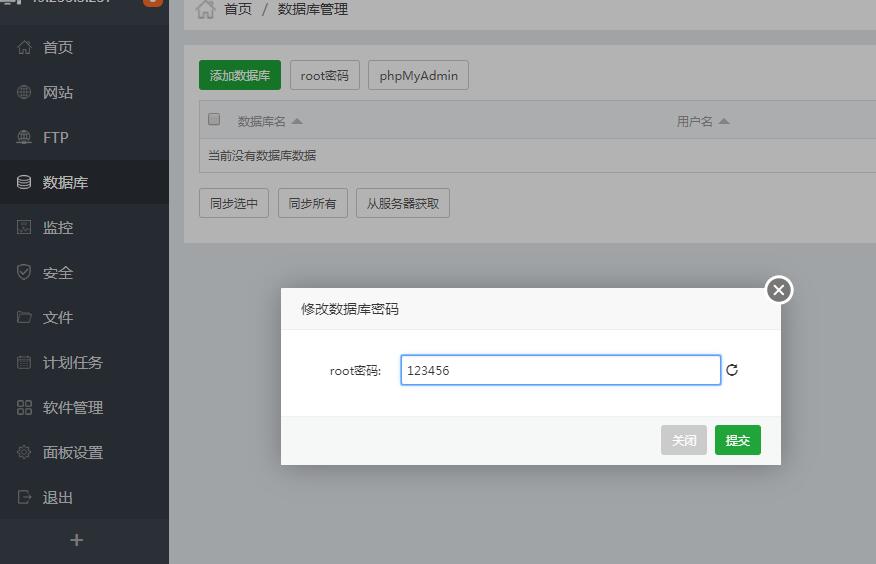The image size is (876, 564).
Task: Click the globe icon for 网站
Action: tap(24, 93)
